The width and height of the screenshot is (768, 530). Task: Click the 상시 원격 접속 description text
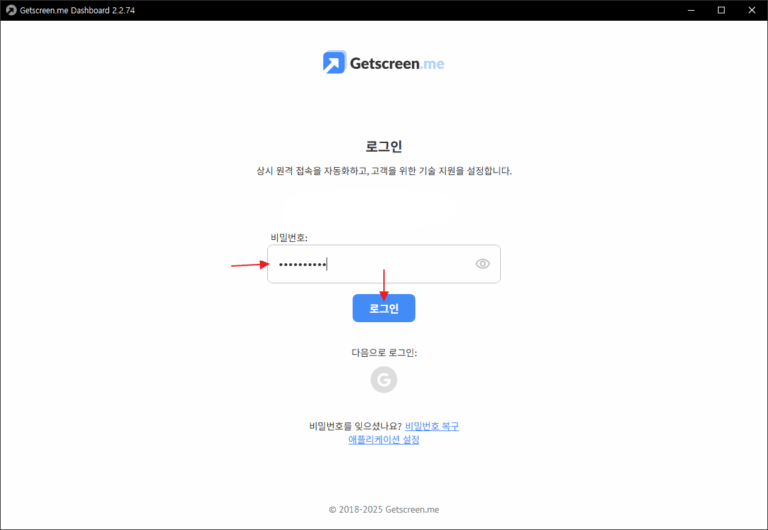(384, 171)
